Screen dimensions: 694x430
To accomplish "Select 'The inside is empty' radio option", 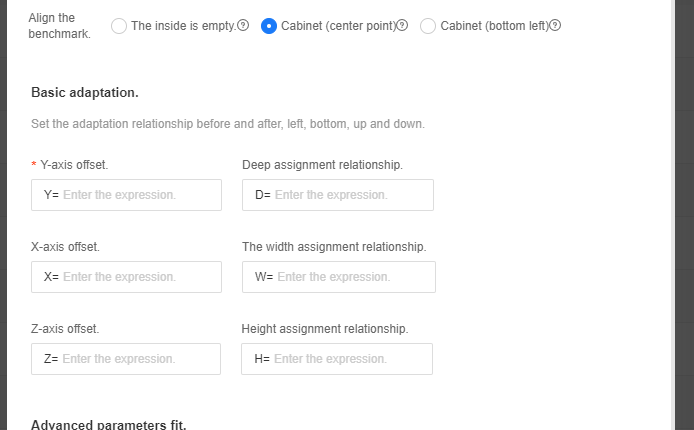I will [119, 26].
